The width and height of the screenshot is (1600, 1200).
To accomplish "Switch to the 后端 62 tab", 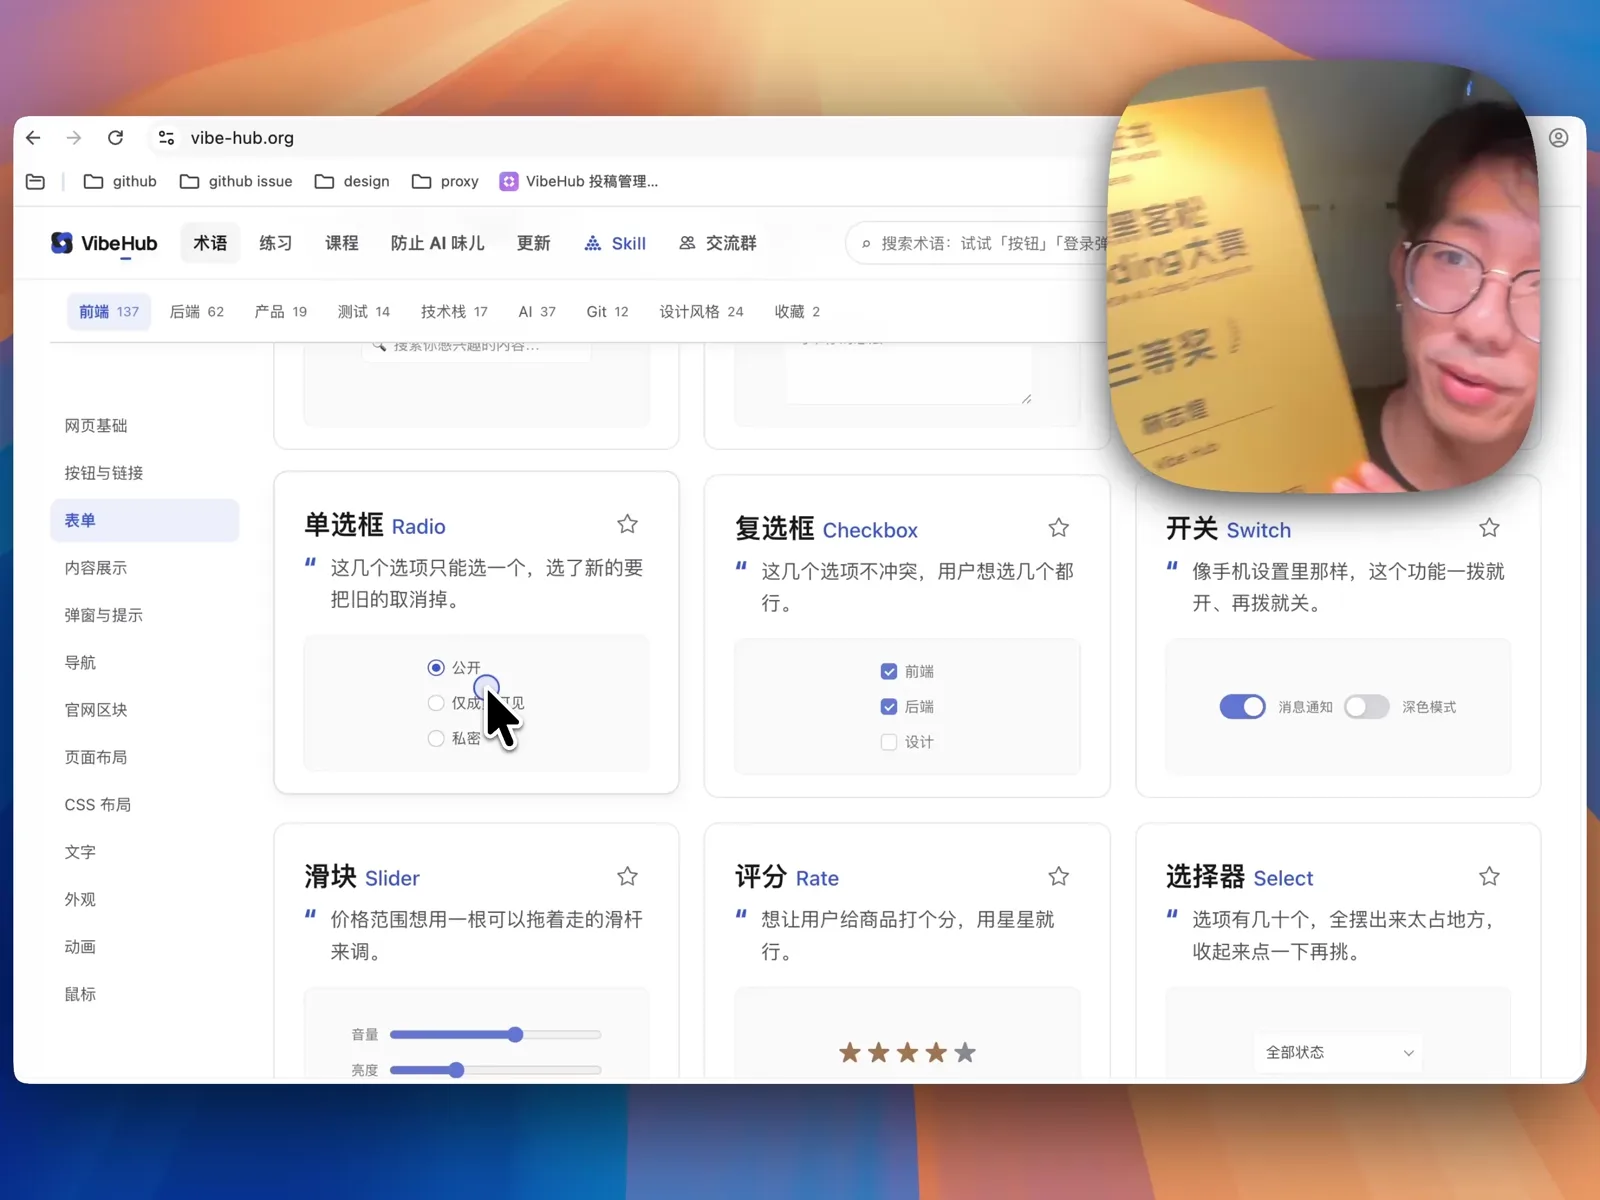I will 197,311.
